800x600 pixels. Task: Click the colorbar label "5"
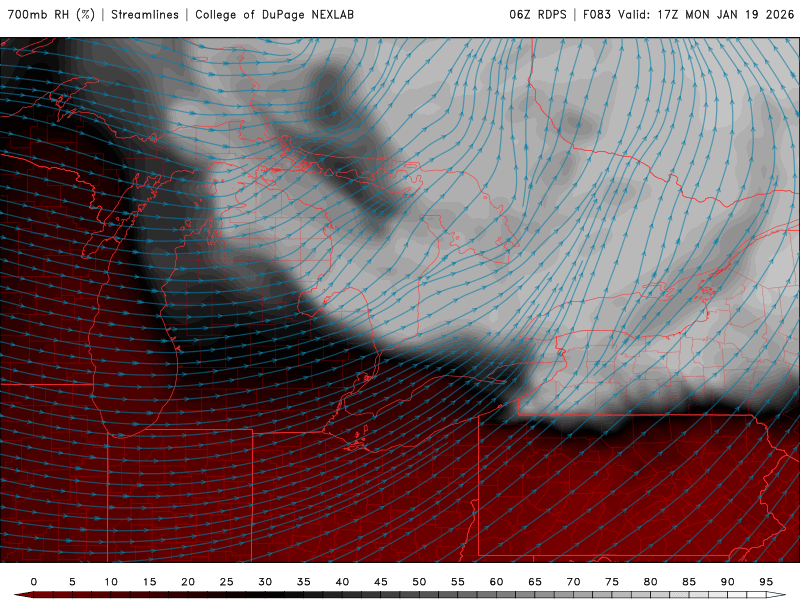72,582
